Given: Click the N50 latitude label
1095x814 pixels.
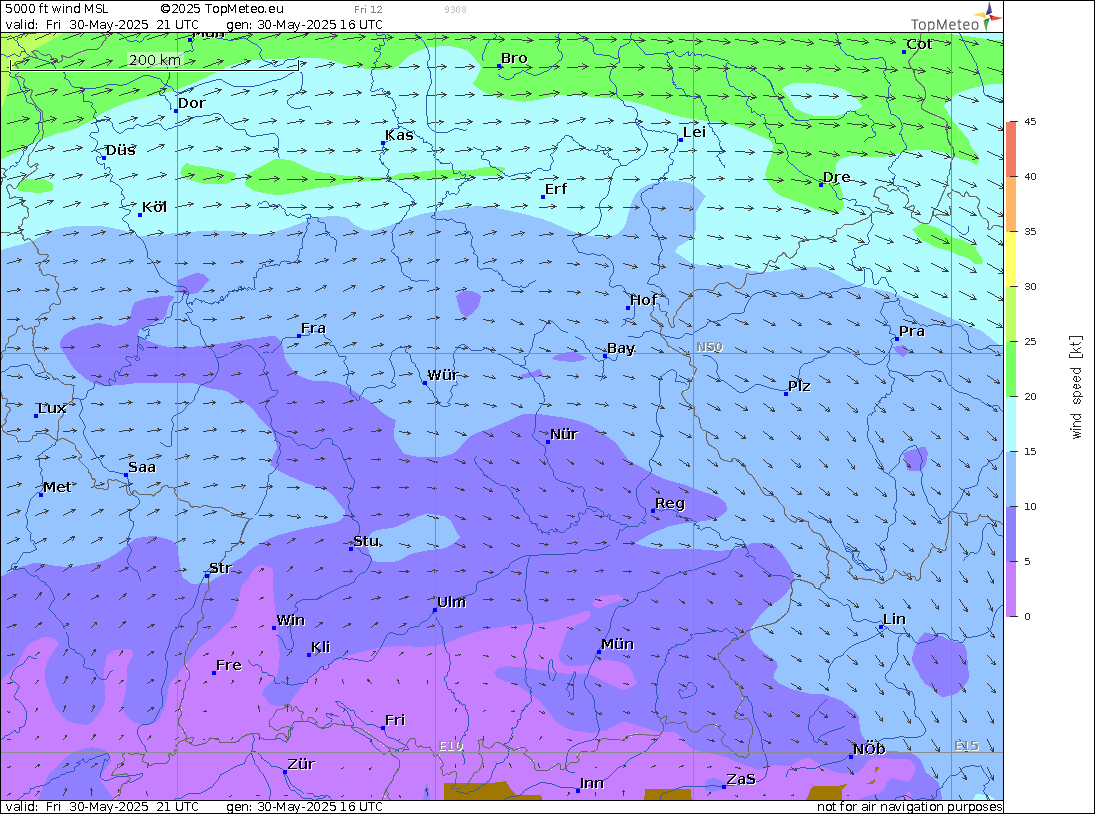Looking at the screenshot, I should [709, 347].
